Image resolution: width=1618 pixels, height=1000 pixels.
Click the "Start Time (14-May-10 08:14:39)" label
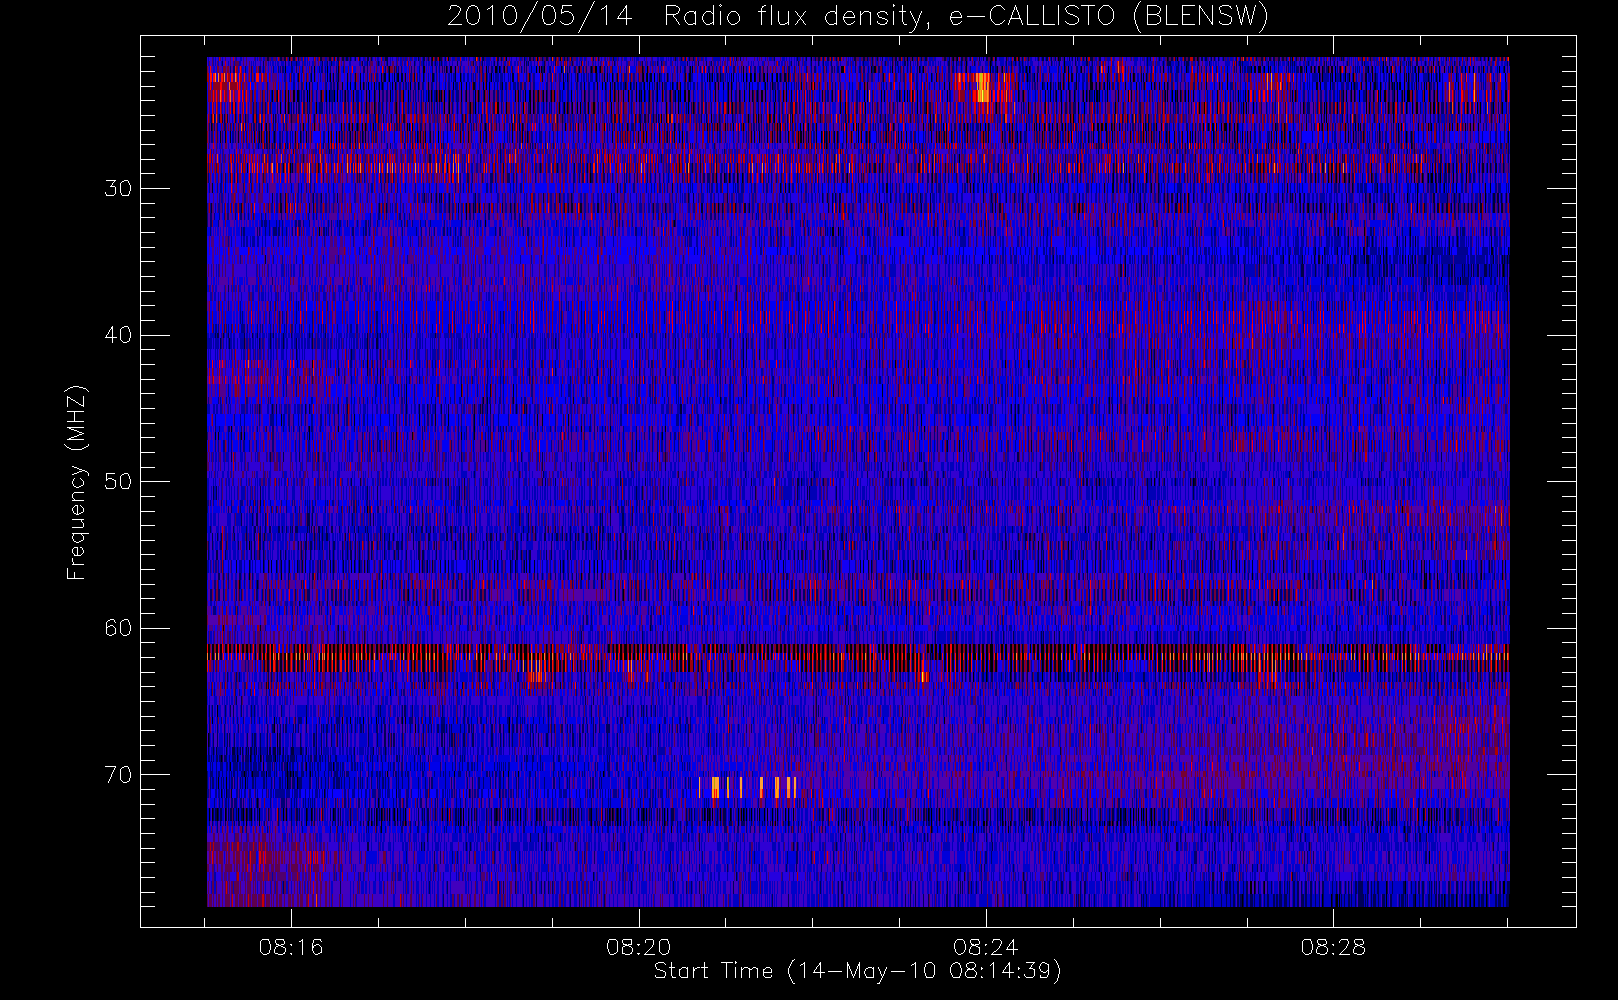[x=857, y=971]
